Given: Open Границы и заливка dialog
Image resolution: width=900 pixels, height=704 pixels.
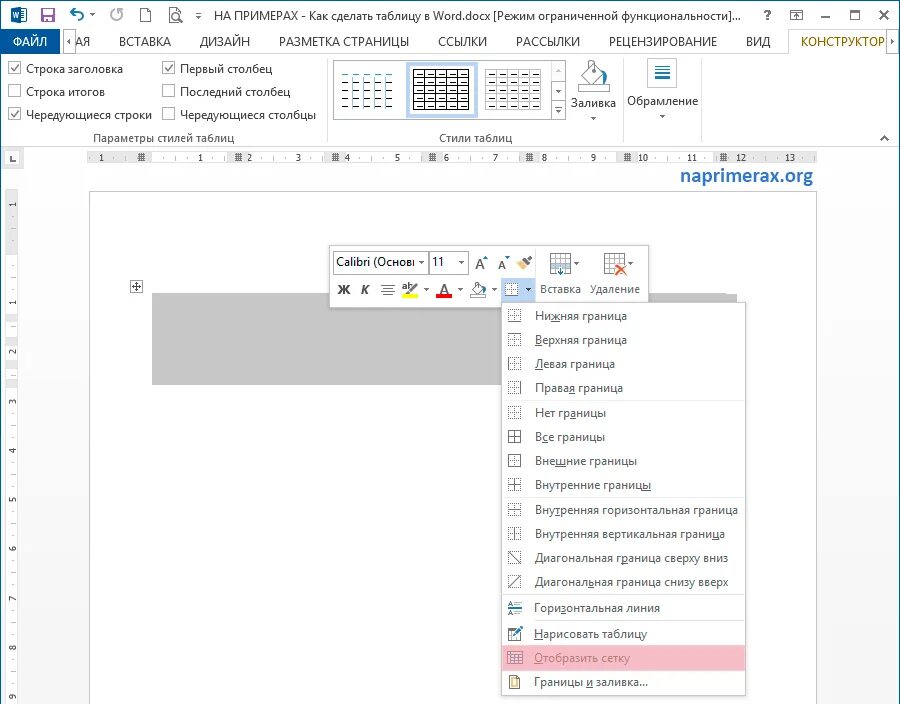Looking at the screenshot, I should click(623, 682).
